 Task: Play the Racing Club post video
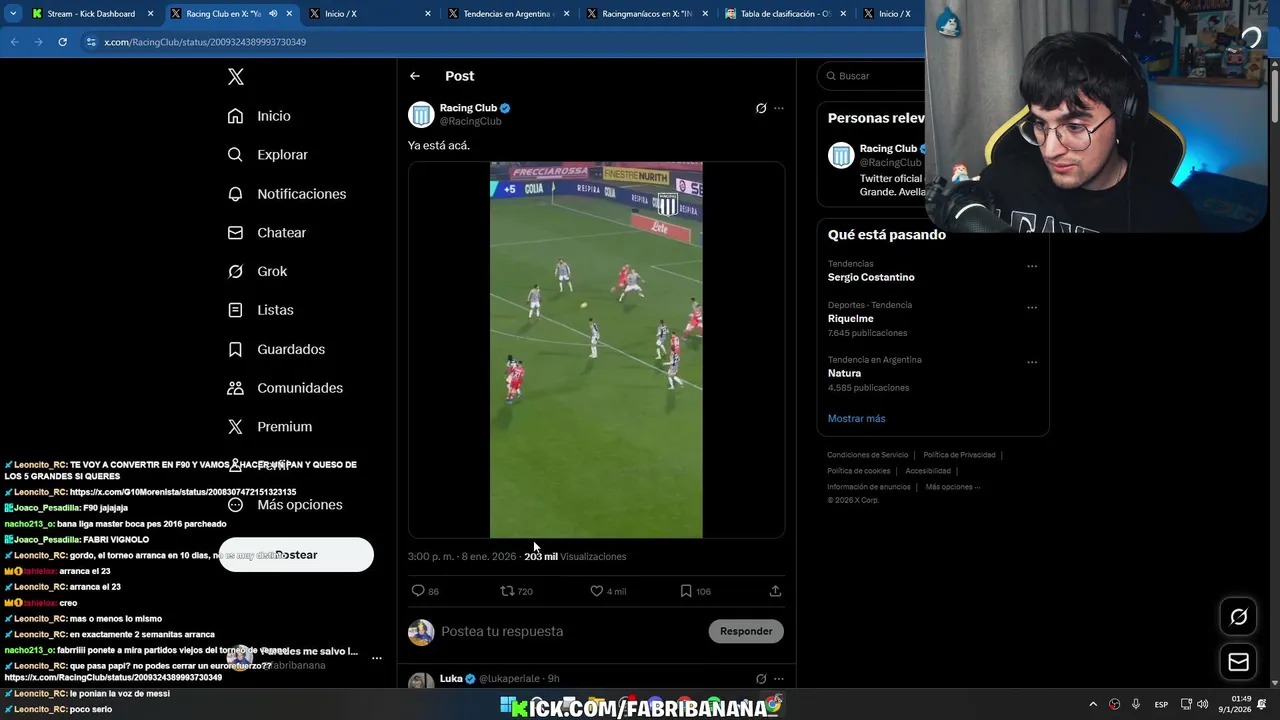click(596, 350)
